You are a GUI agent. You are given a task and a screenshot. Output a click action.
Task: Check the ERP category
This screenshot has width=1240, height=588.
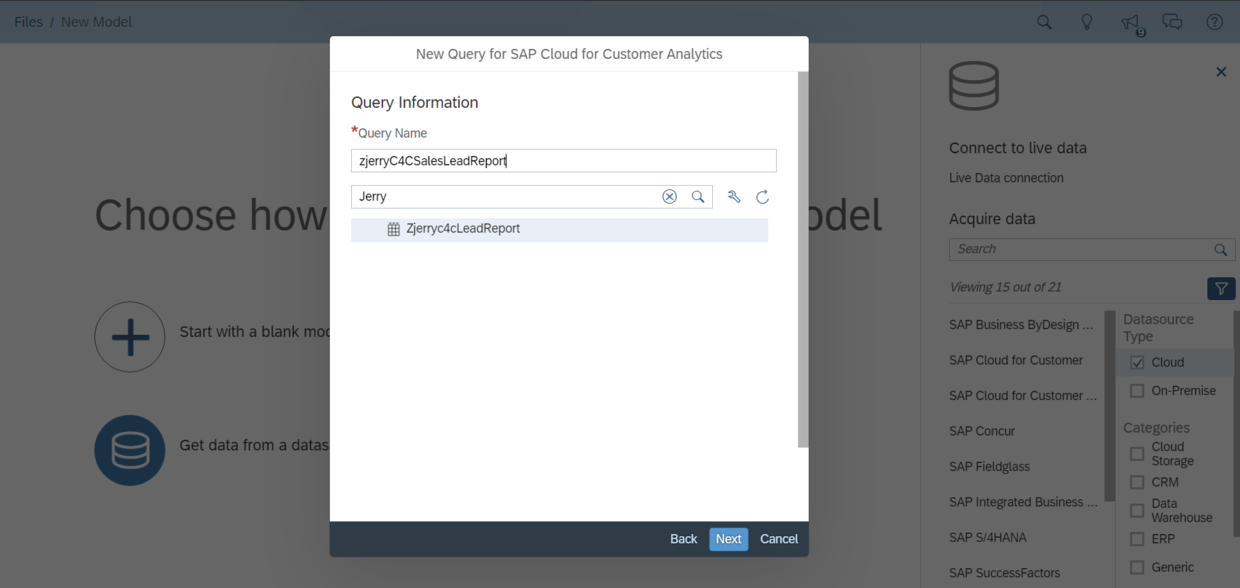pos(1137,539)
